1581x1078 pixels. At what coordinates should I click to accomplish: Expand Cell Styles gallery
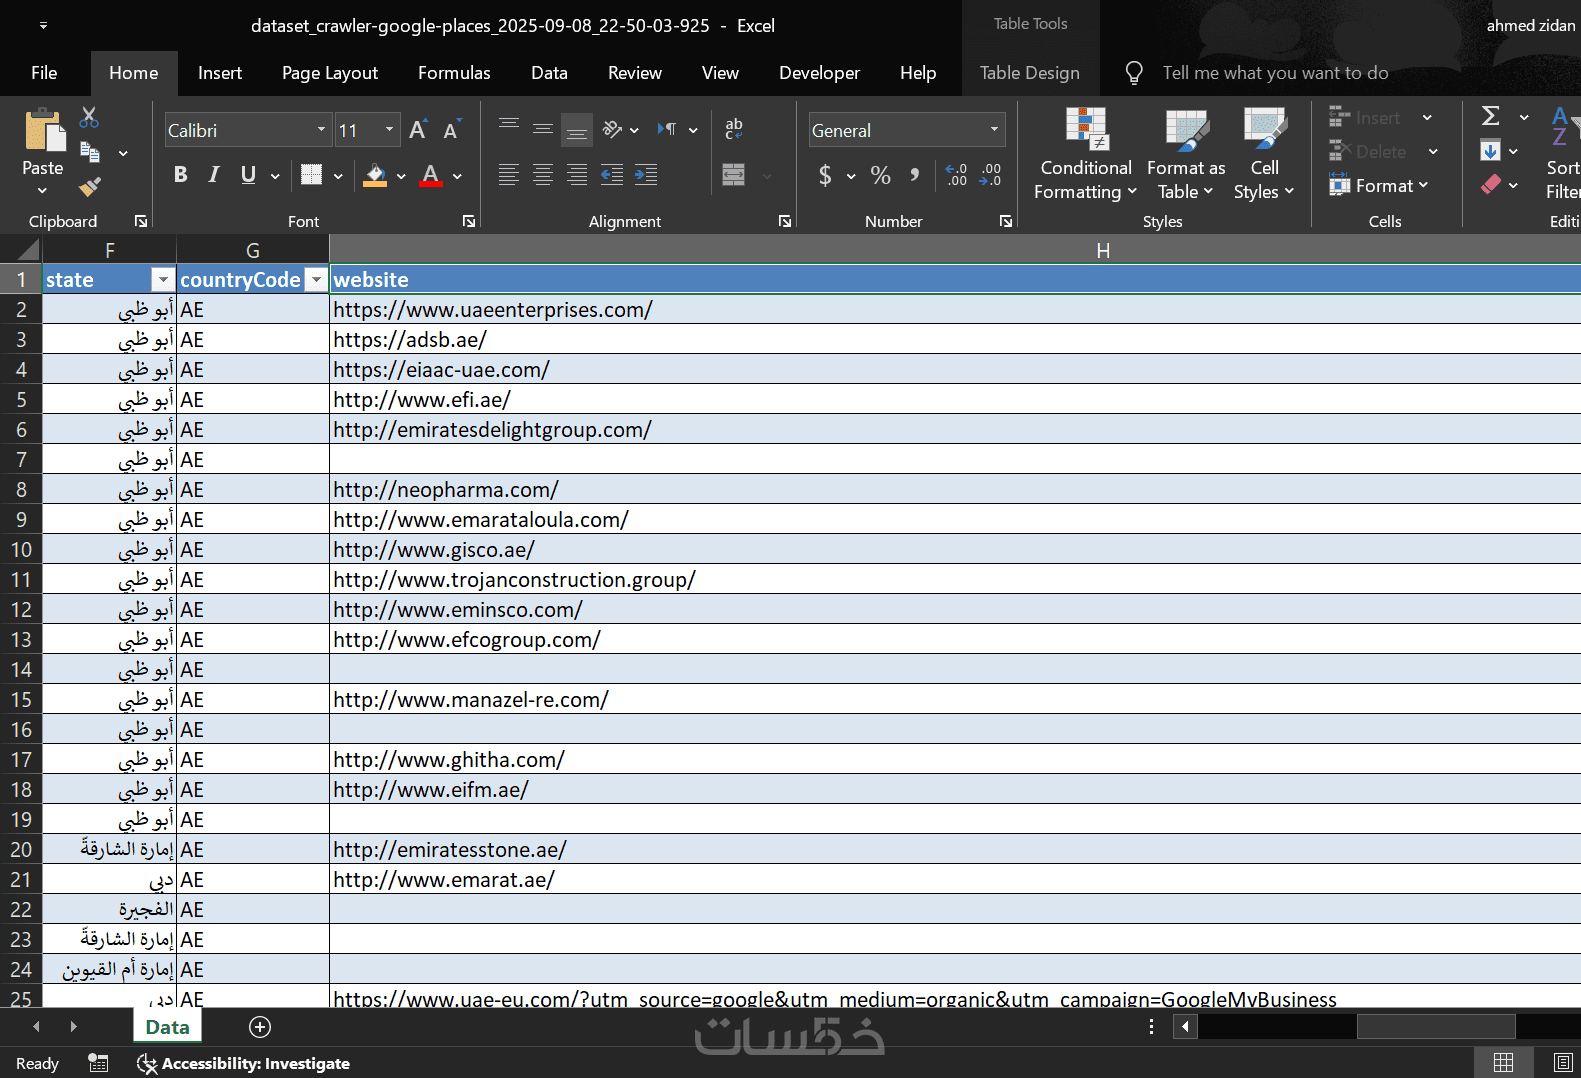pos(1264,180)
